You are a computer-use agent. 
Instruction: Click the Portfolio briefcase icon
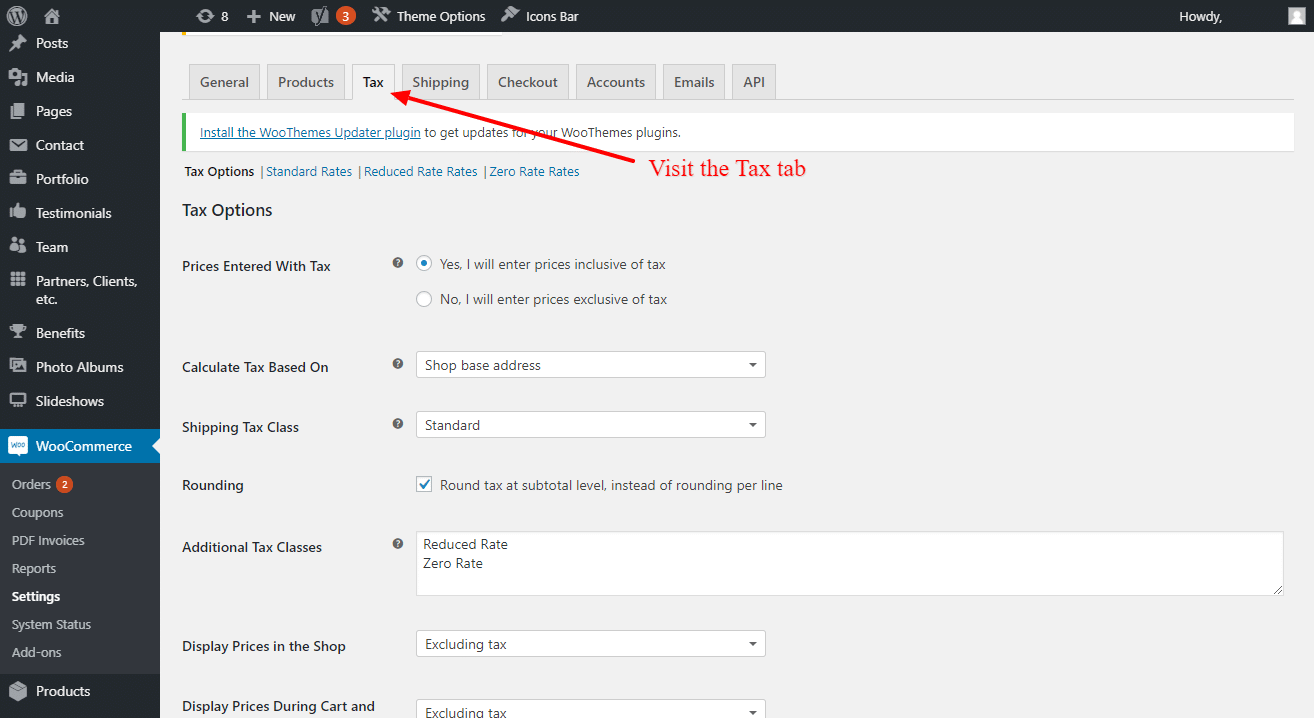click(x=18, y=179)
